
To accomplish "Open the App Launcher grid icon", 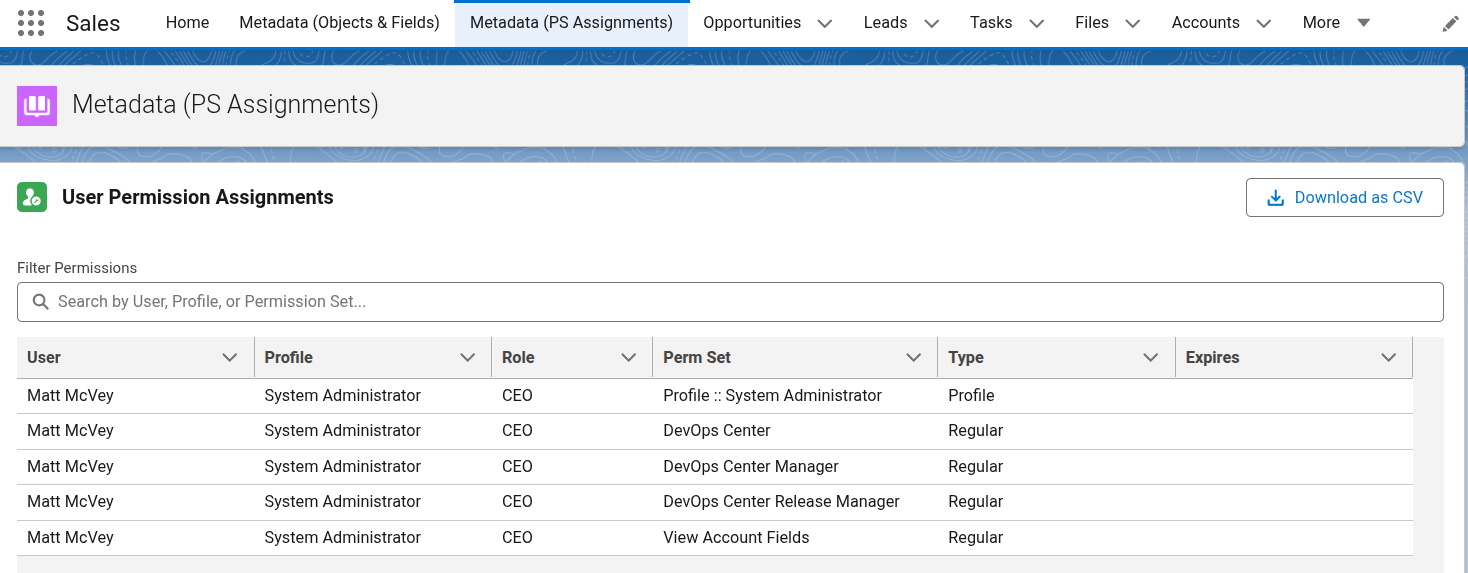I will pos(31,23).
